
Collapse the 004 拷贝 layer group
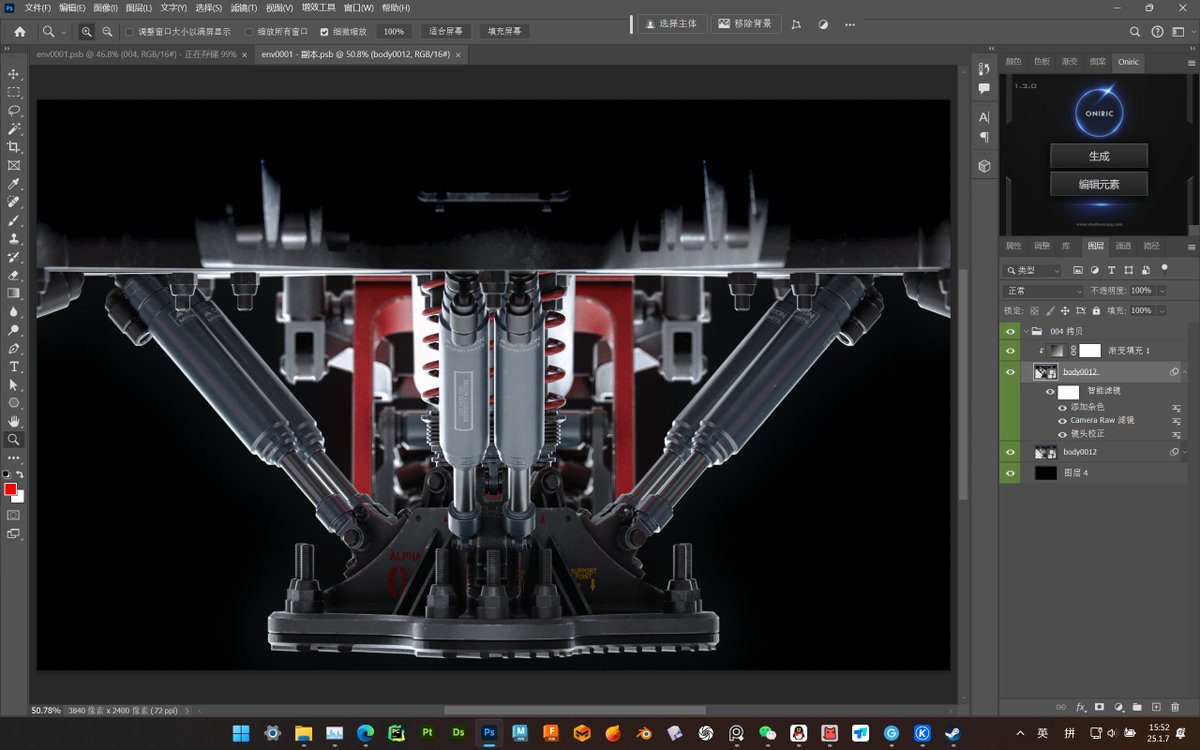tap(1026, 331)
